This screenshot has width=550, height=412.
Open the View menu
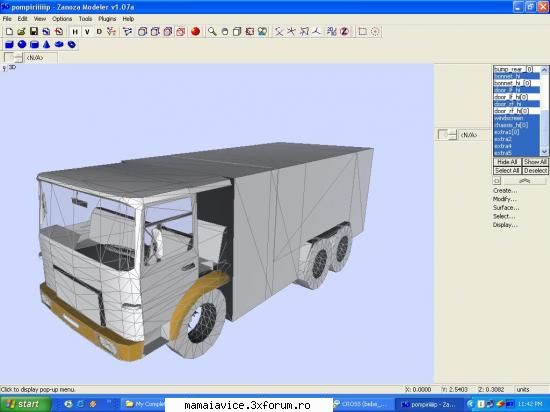pyautogui.click(x=40, y=19)
